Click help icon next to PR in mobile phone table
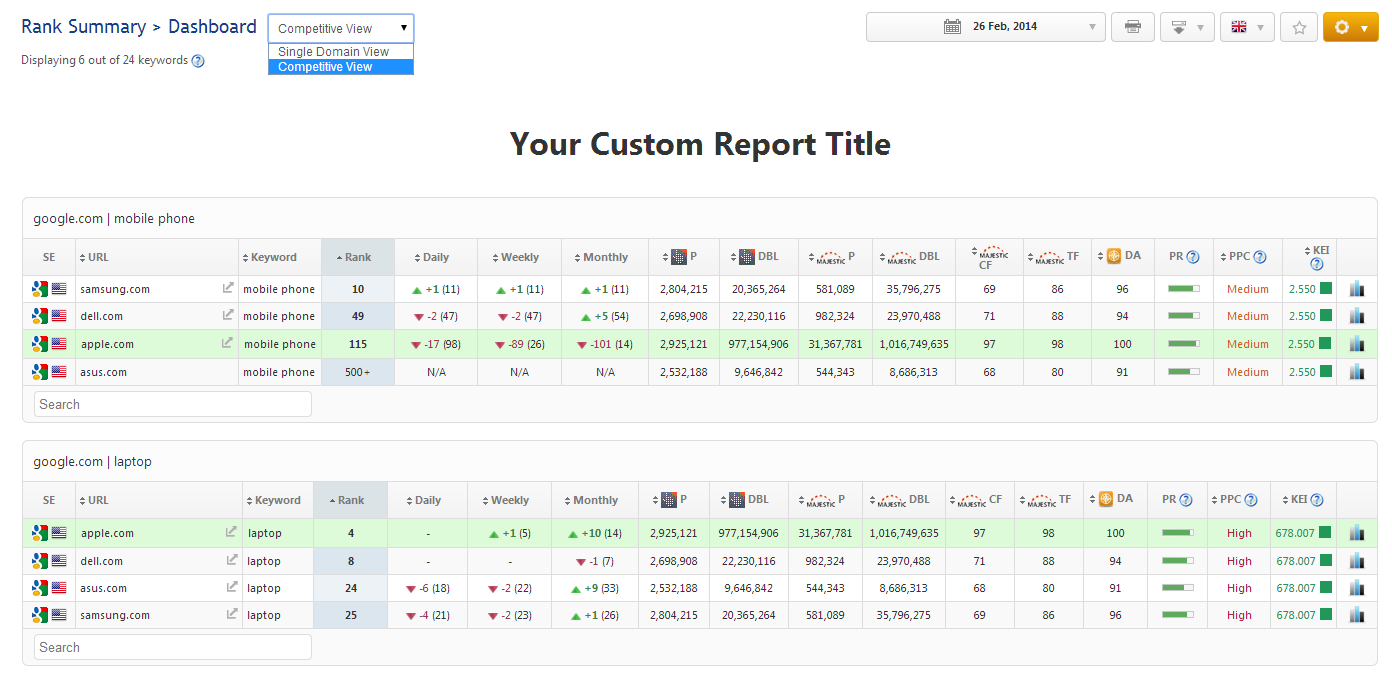 point(1192,258)
